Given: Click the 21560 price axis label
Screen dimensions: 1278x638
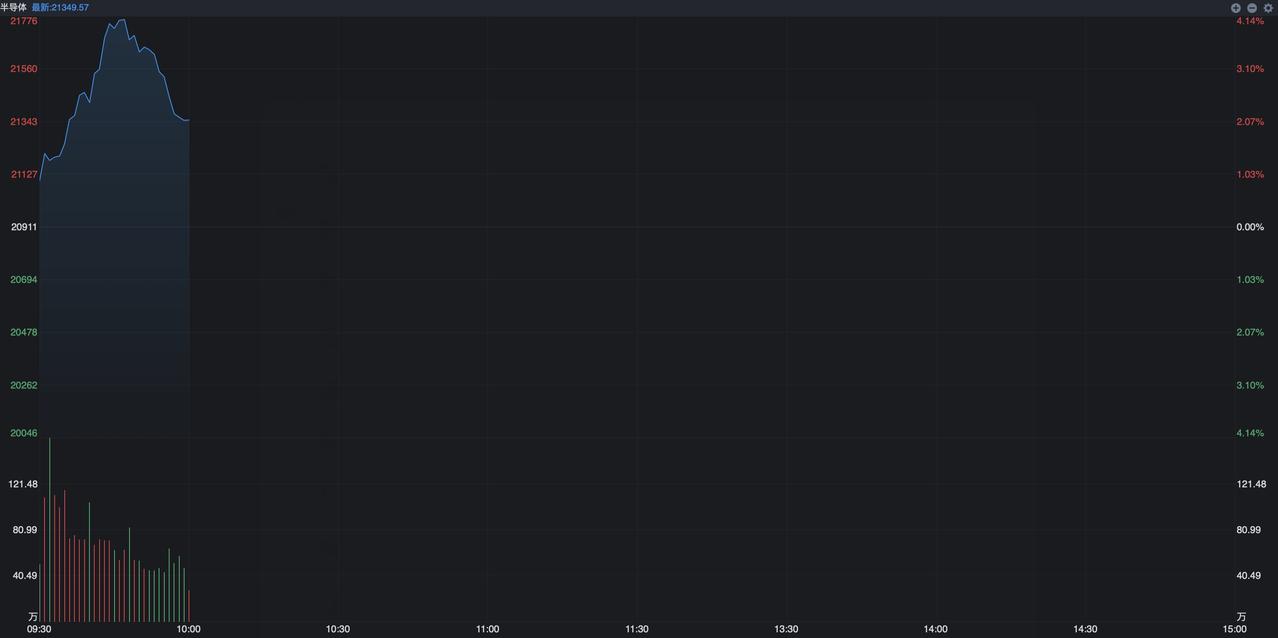Looking at the screenshot, I should [24, 69].
